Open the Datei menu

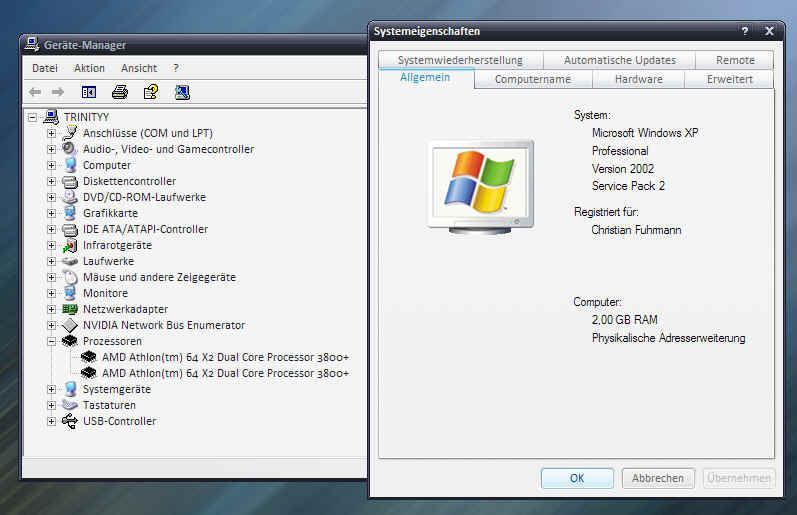point(45,68)
